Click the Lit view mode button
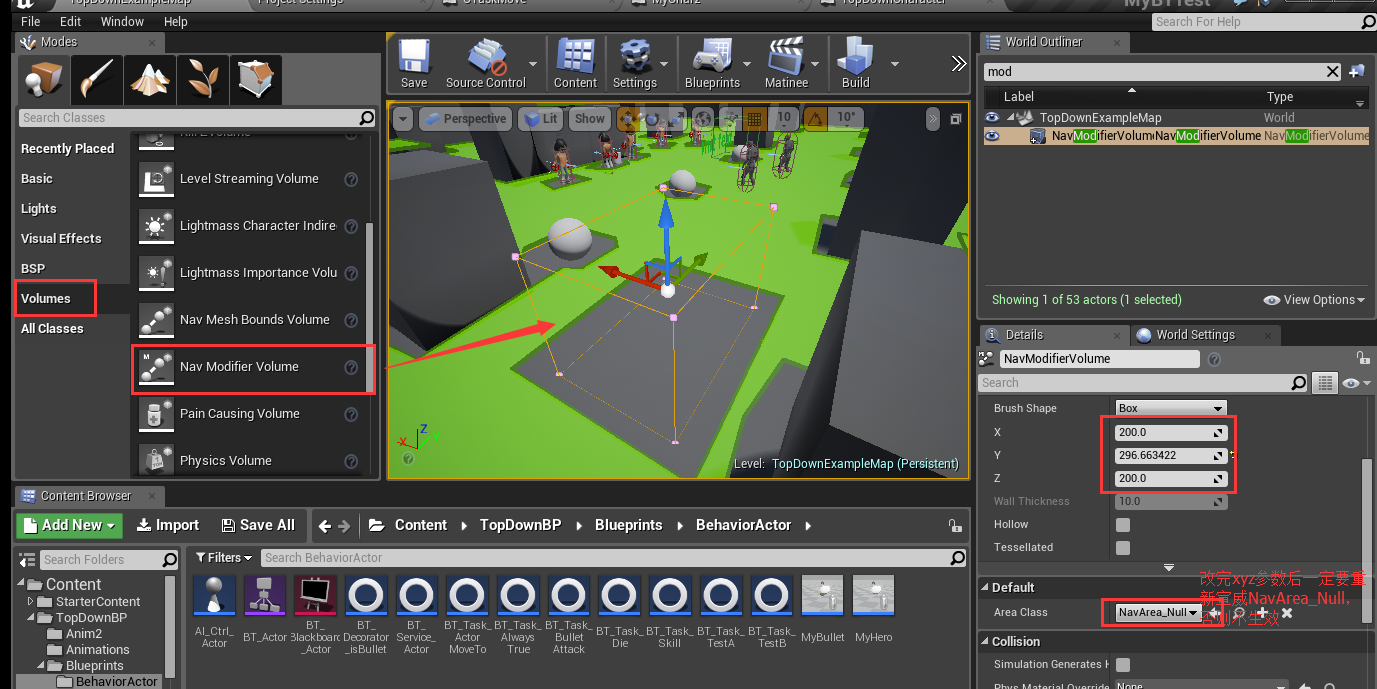This screenshot has width=1377, height=689. [540, 118]
